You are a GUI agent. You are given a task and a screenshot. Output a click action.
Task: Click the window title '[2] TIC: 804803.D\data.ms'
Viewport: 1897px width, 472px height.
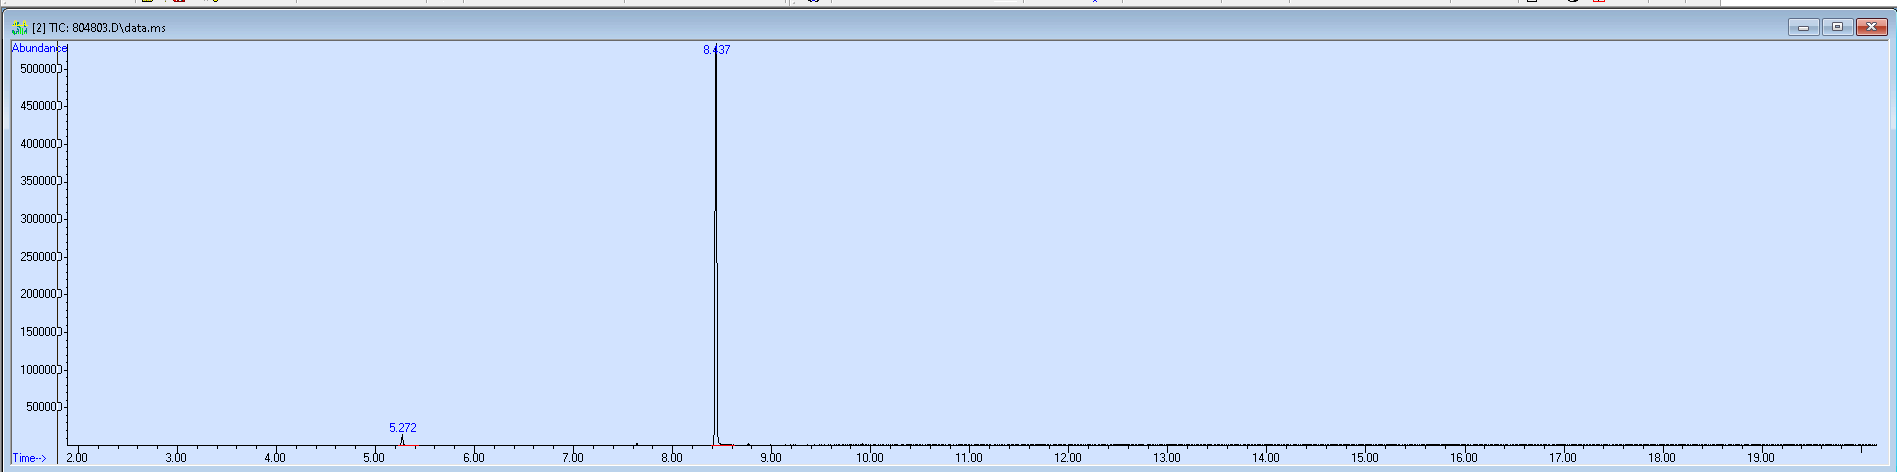(x=99, y=28)
